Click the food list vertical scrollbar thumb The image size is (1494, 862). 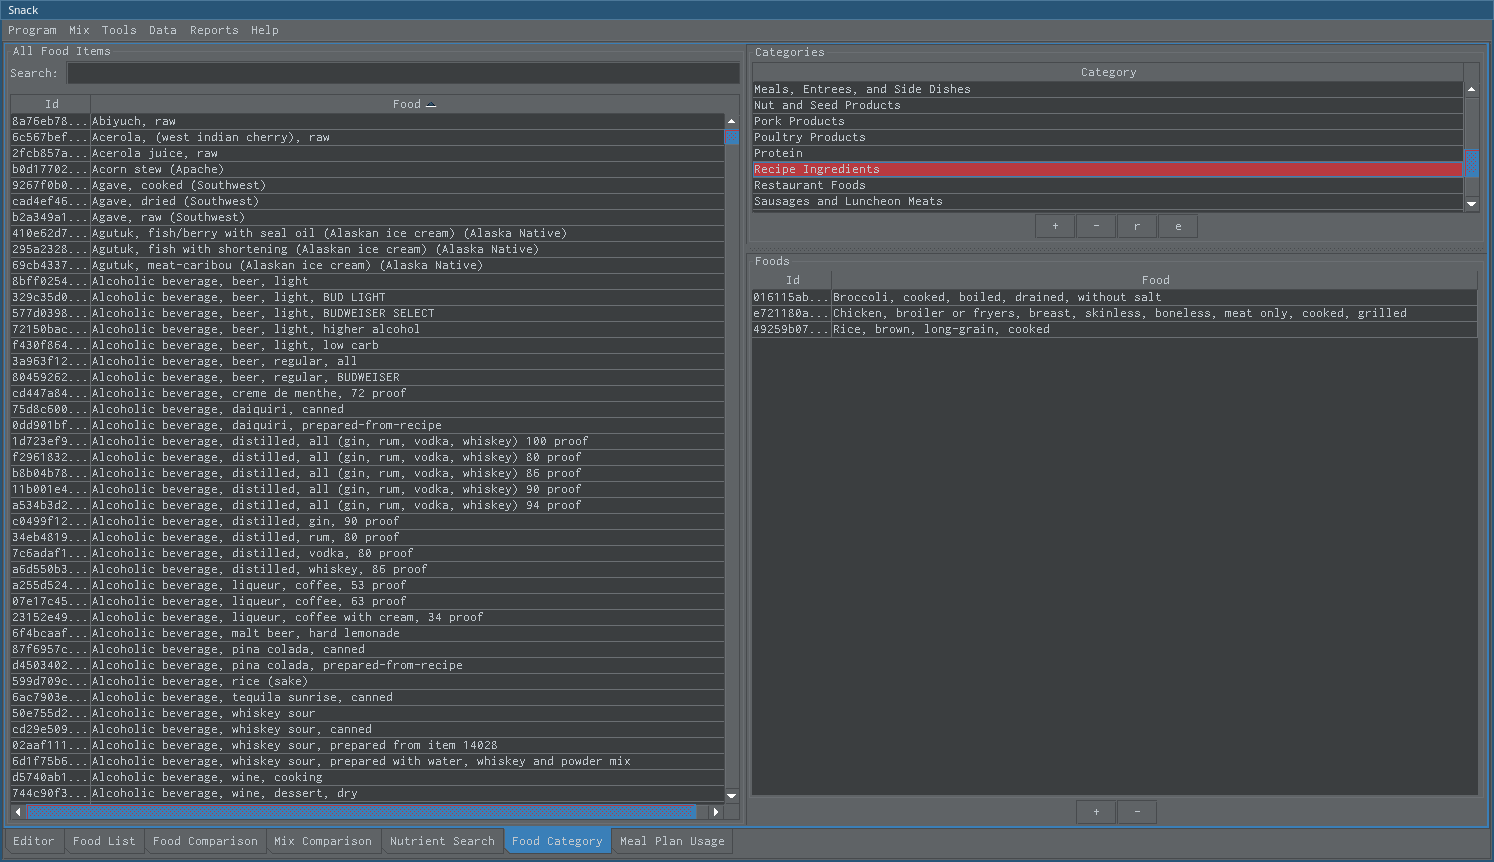click(732, 136)
